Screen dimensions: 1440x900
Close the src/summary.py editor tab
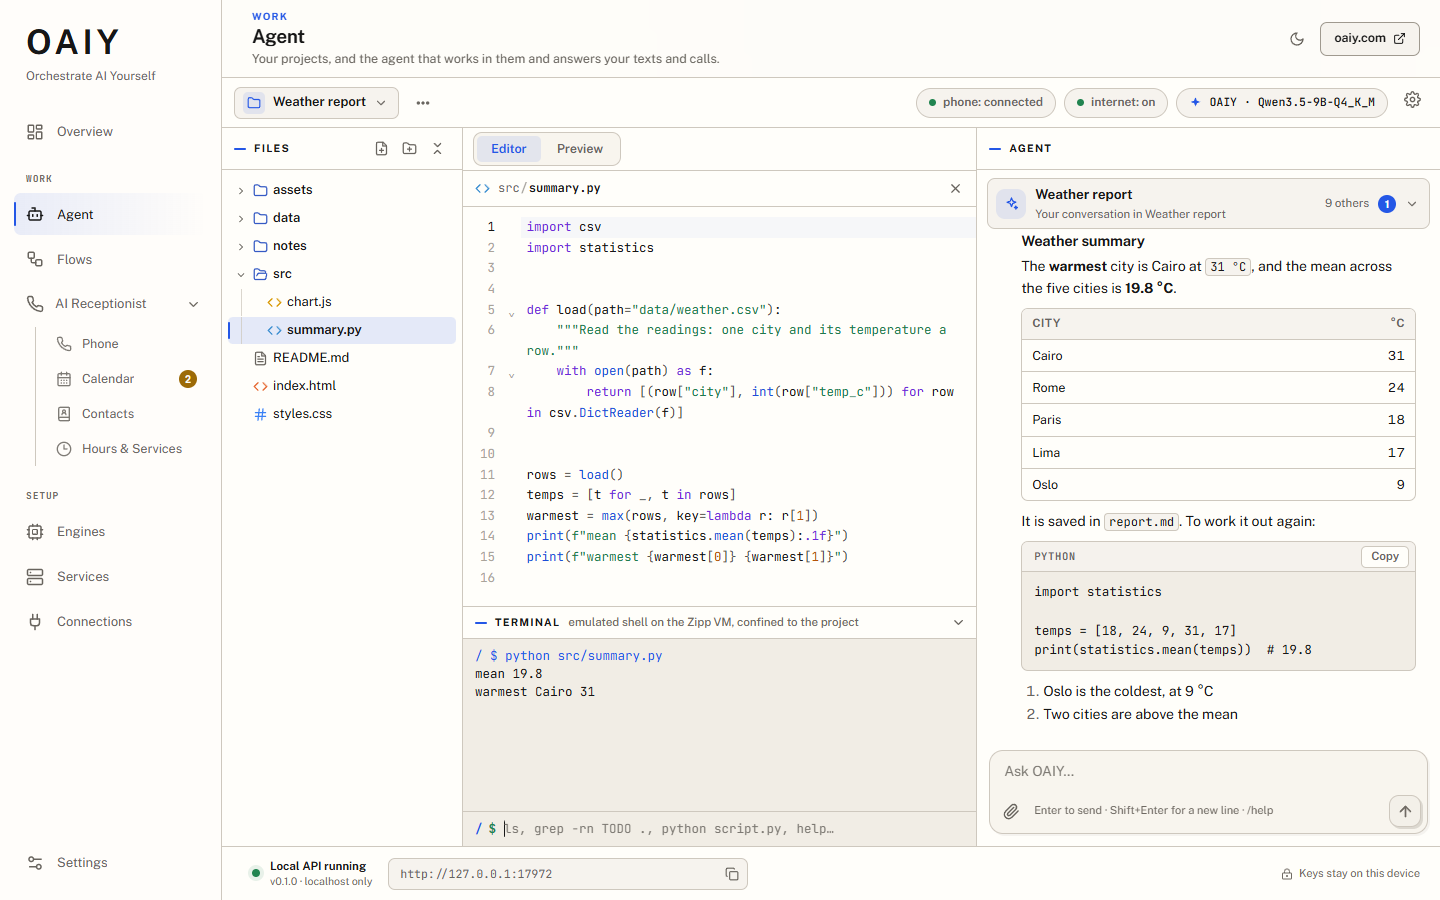tap(955, 188)
